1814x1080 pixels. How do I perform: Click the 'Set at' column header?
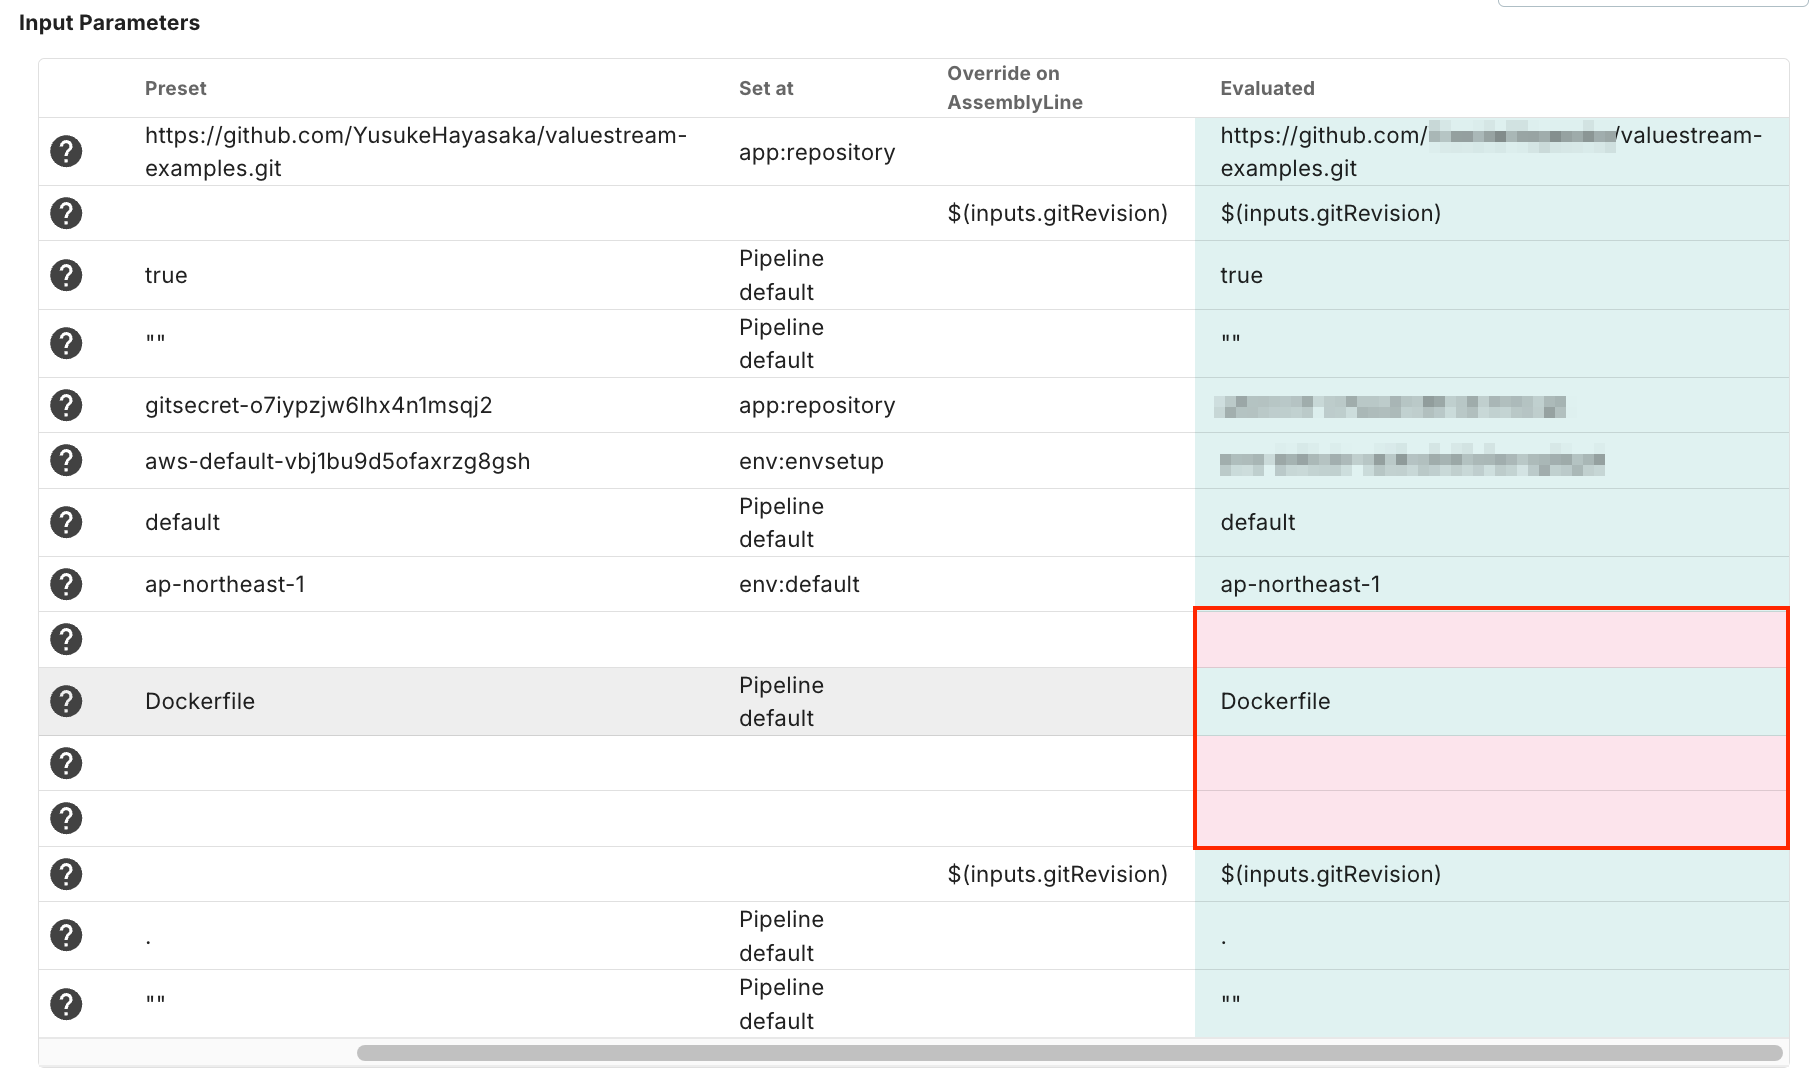765,88
